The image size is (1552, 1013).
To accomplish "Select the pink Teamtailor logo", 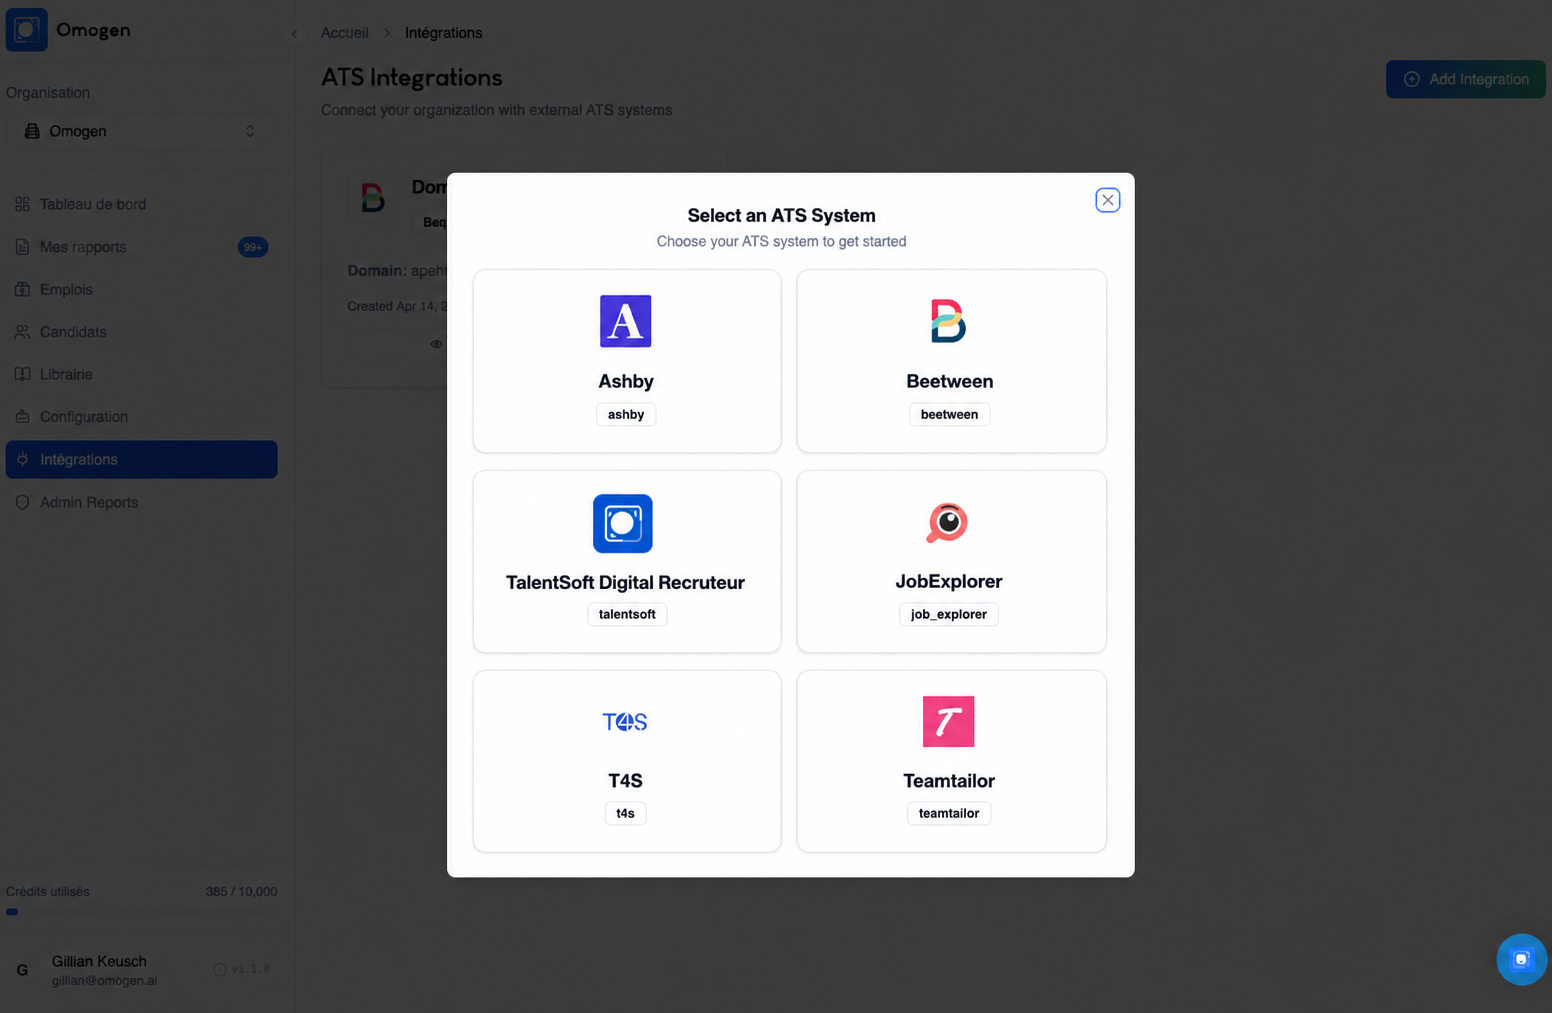I will coord(948,721).
